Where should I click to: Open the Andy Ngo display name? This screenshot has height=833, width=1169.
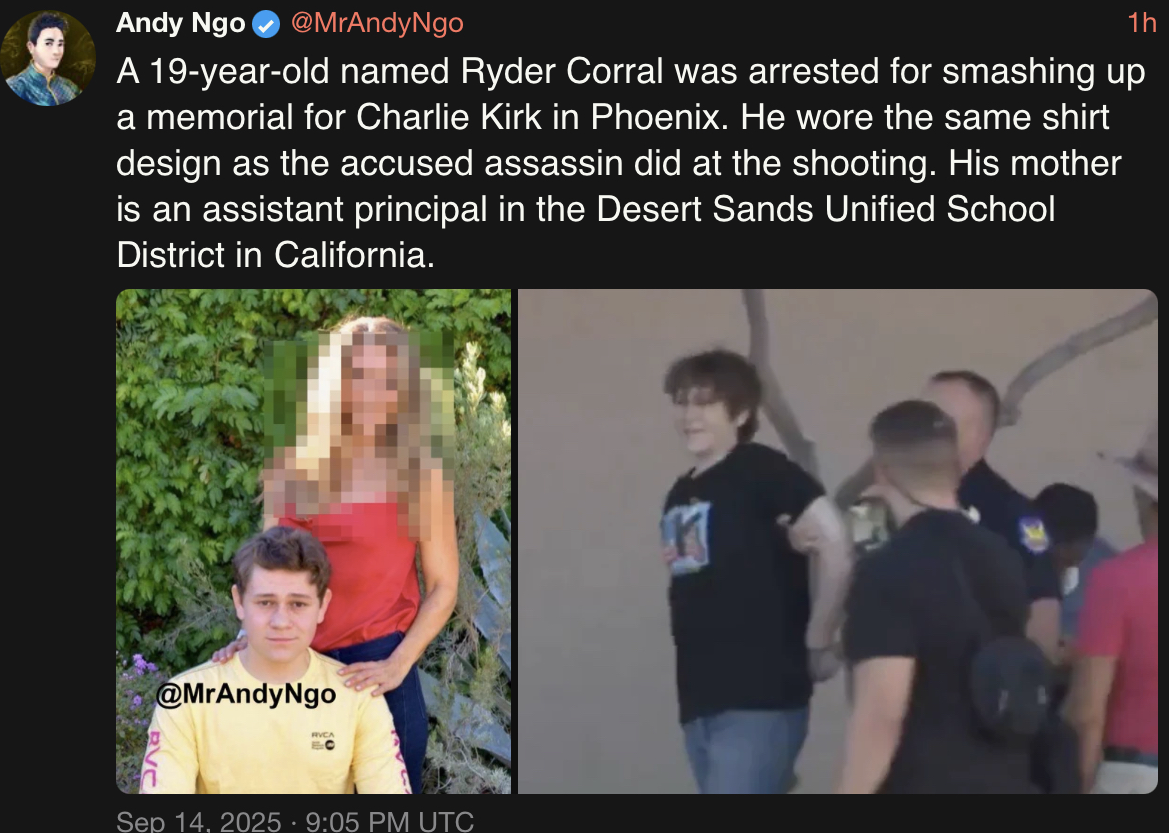[x=180, y=23]
